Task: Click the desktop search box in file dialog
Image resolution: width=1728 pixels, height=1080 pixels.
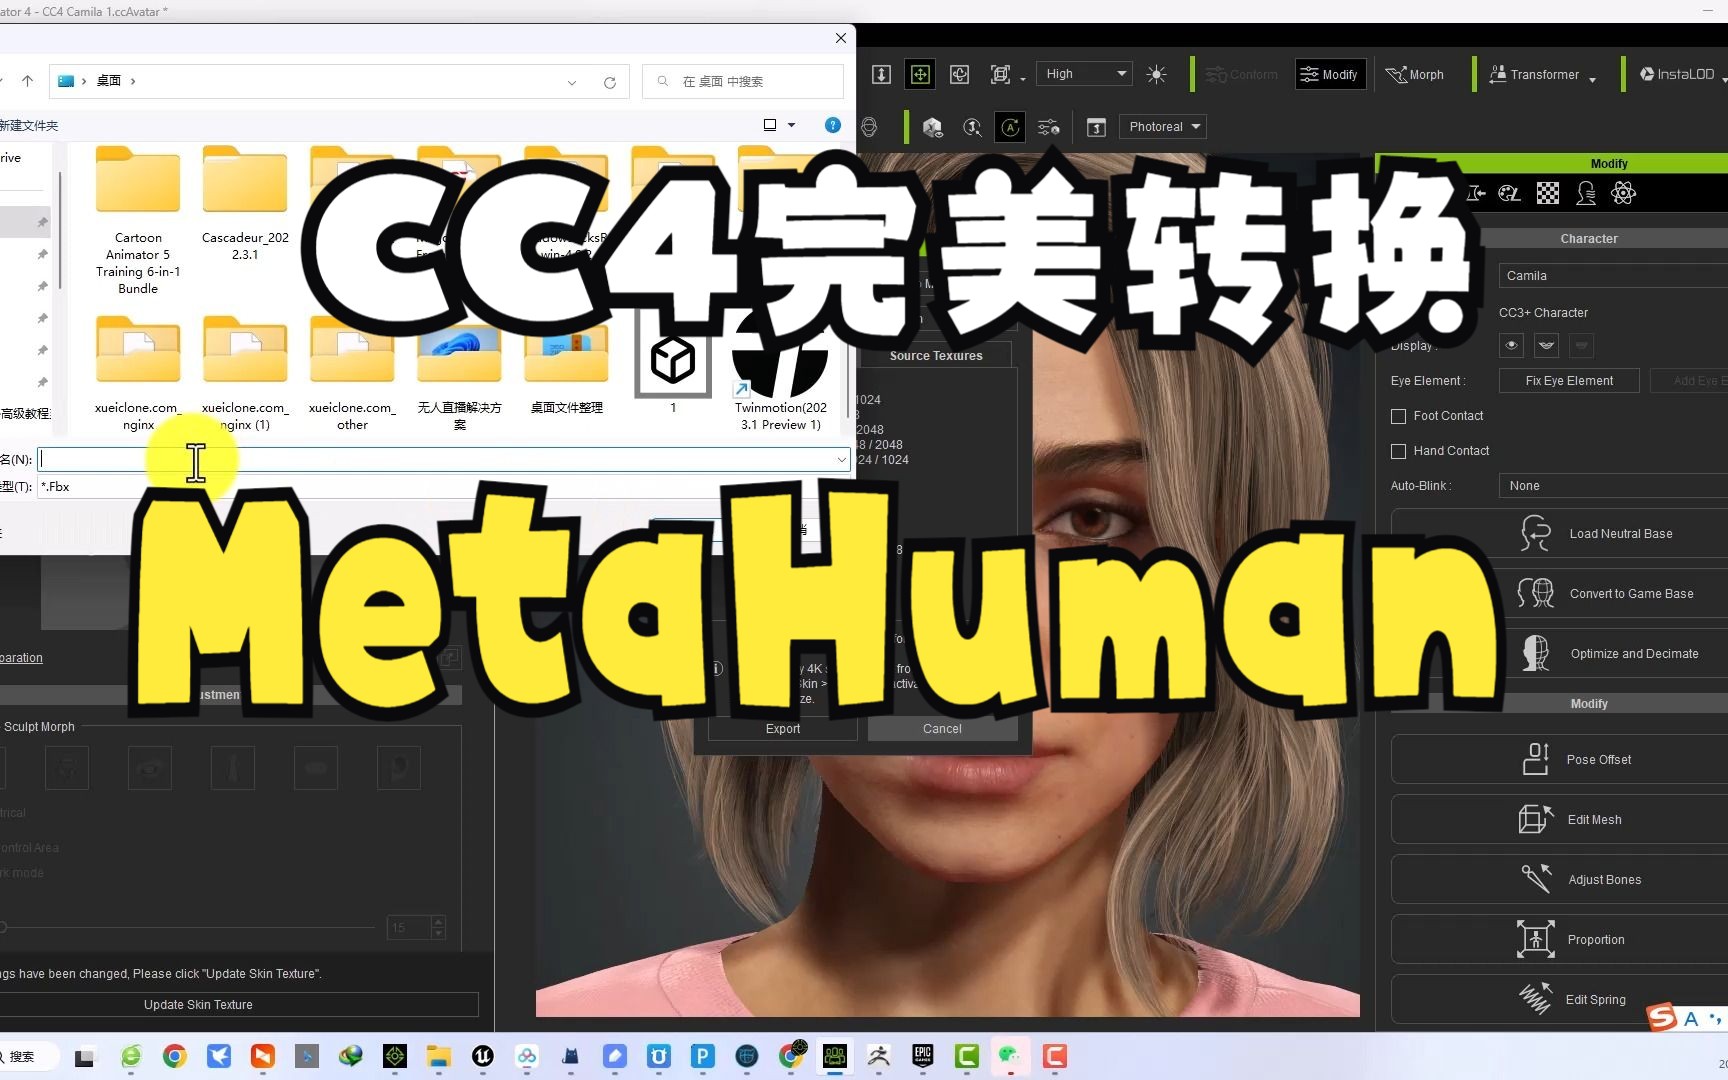Action: coord(743,82)
